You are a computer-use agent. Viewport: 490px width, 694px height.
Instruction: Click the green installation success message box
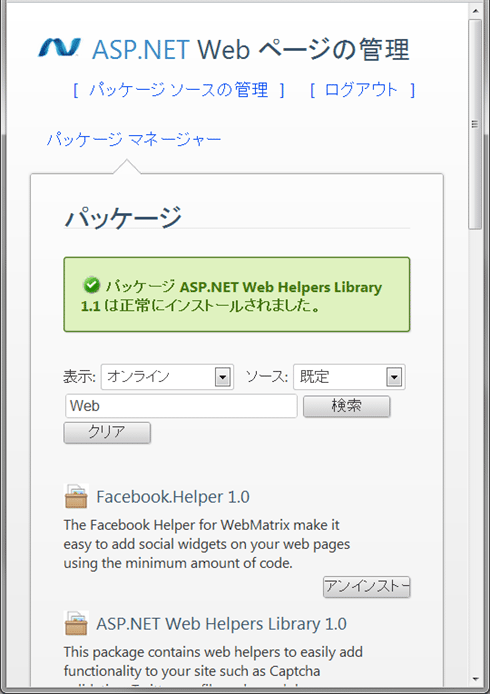pos(237,294)
